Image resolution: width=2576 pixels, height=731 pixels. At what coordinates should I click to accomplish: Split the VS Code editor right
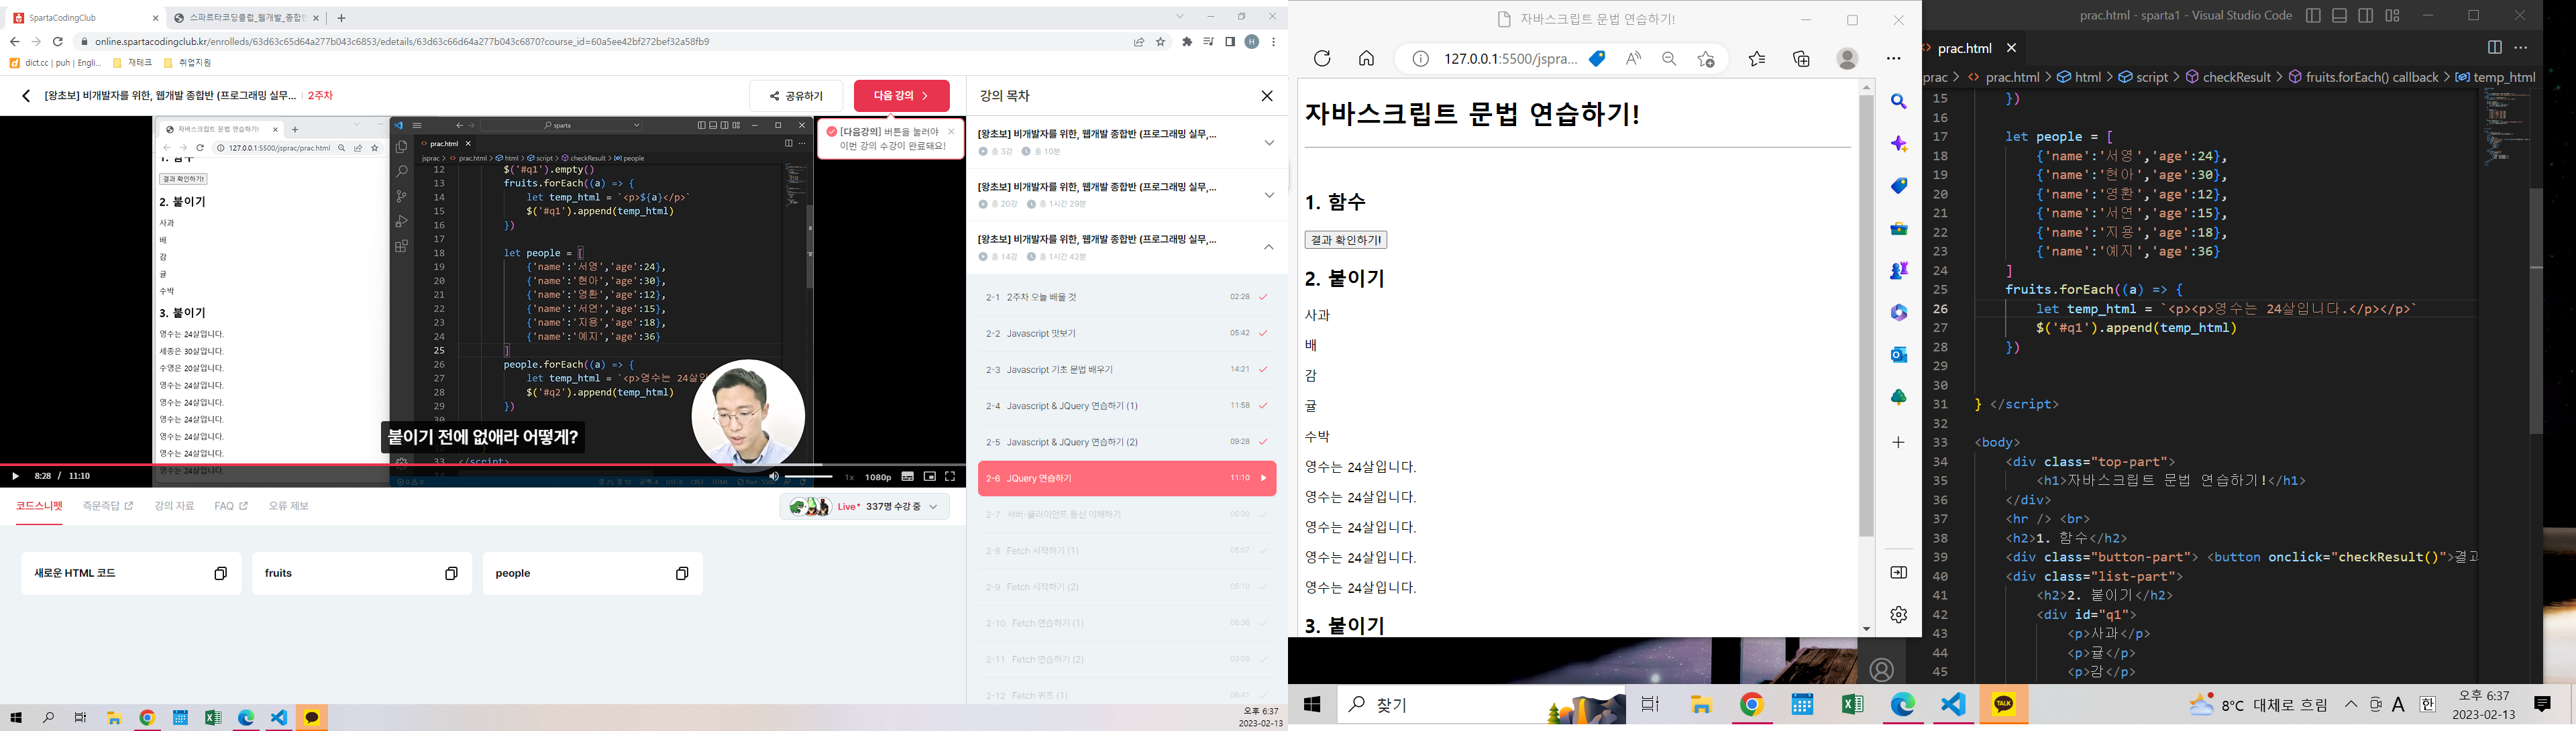(2494, 47)
